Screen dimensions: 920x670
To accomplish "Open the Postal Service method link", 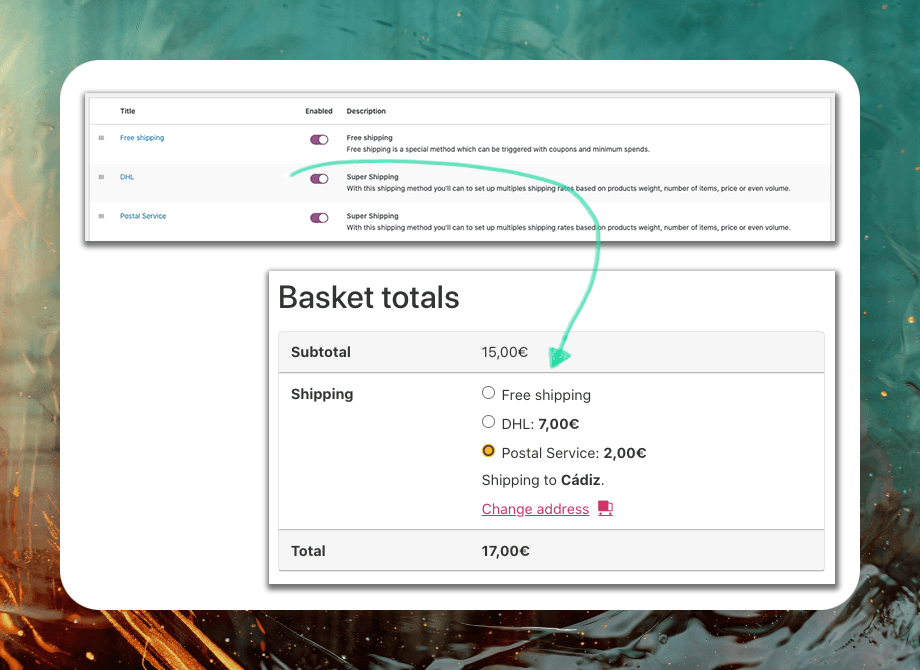I will point(143,216).
